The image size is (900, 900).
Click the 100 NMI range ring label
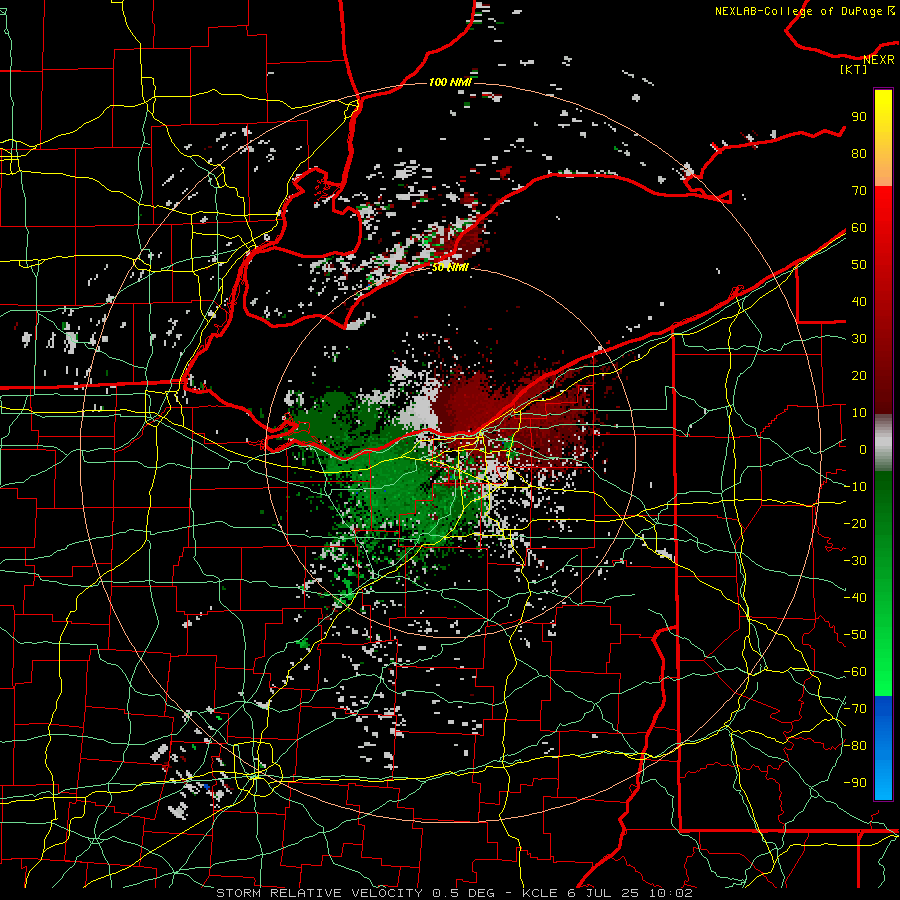coord(450,82)
